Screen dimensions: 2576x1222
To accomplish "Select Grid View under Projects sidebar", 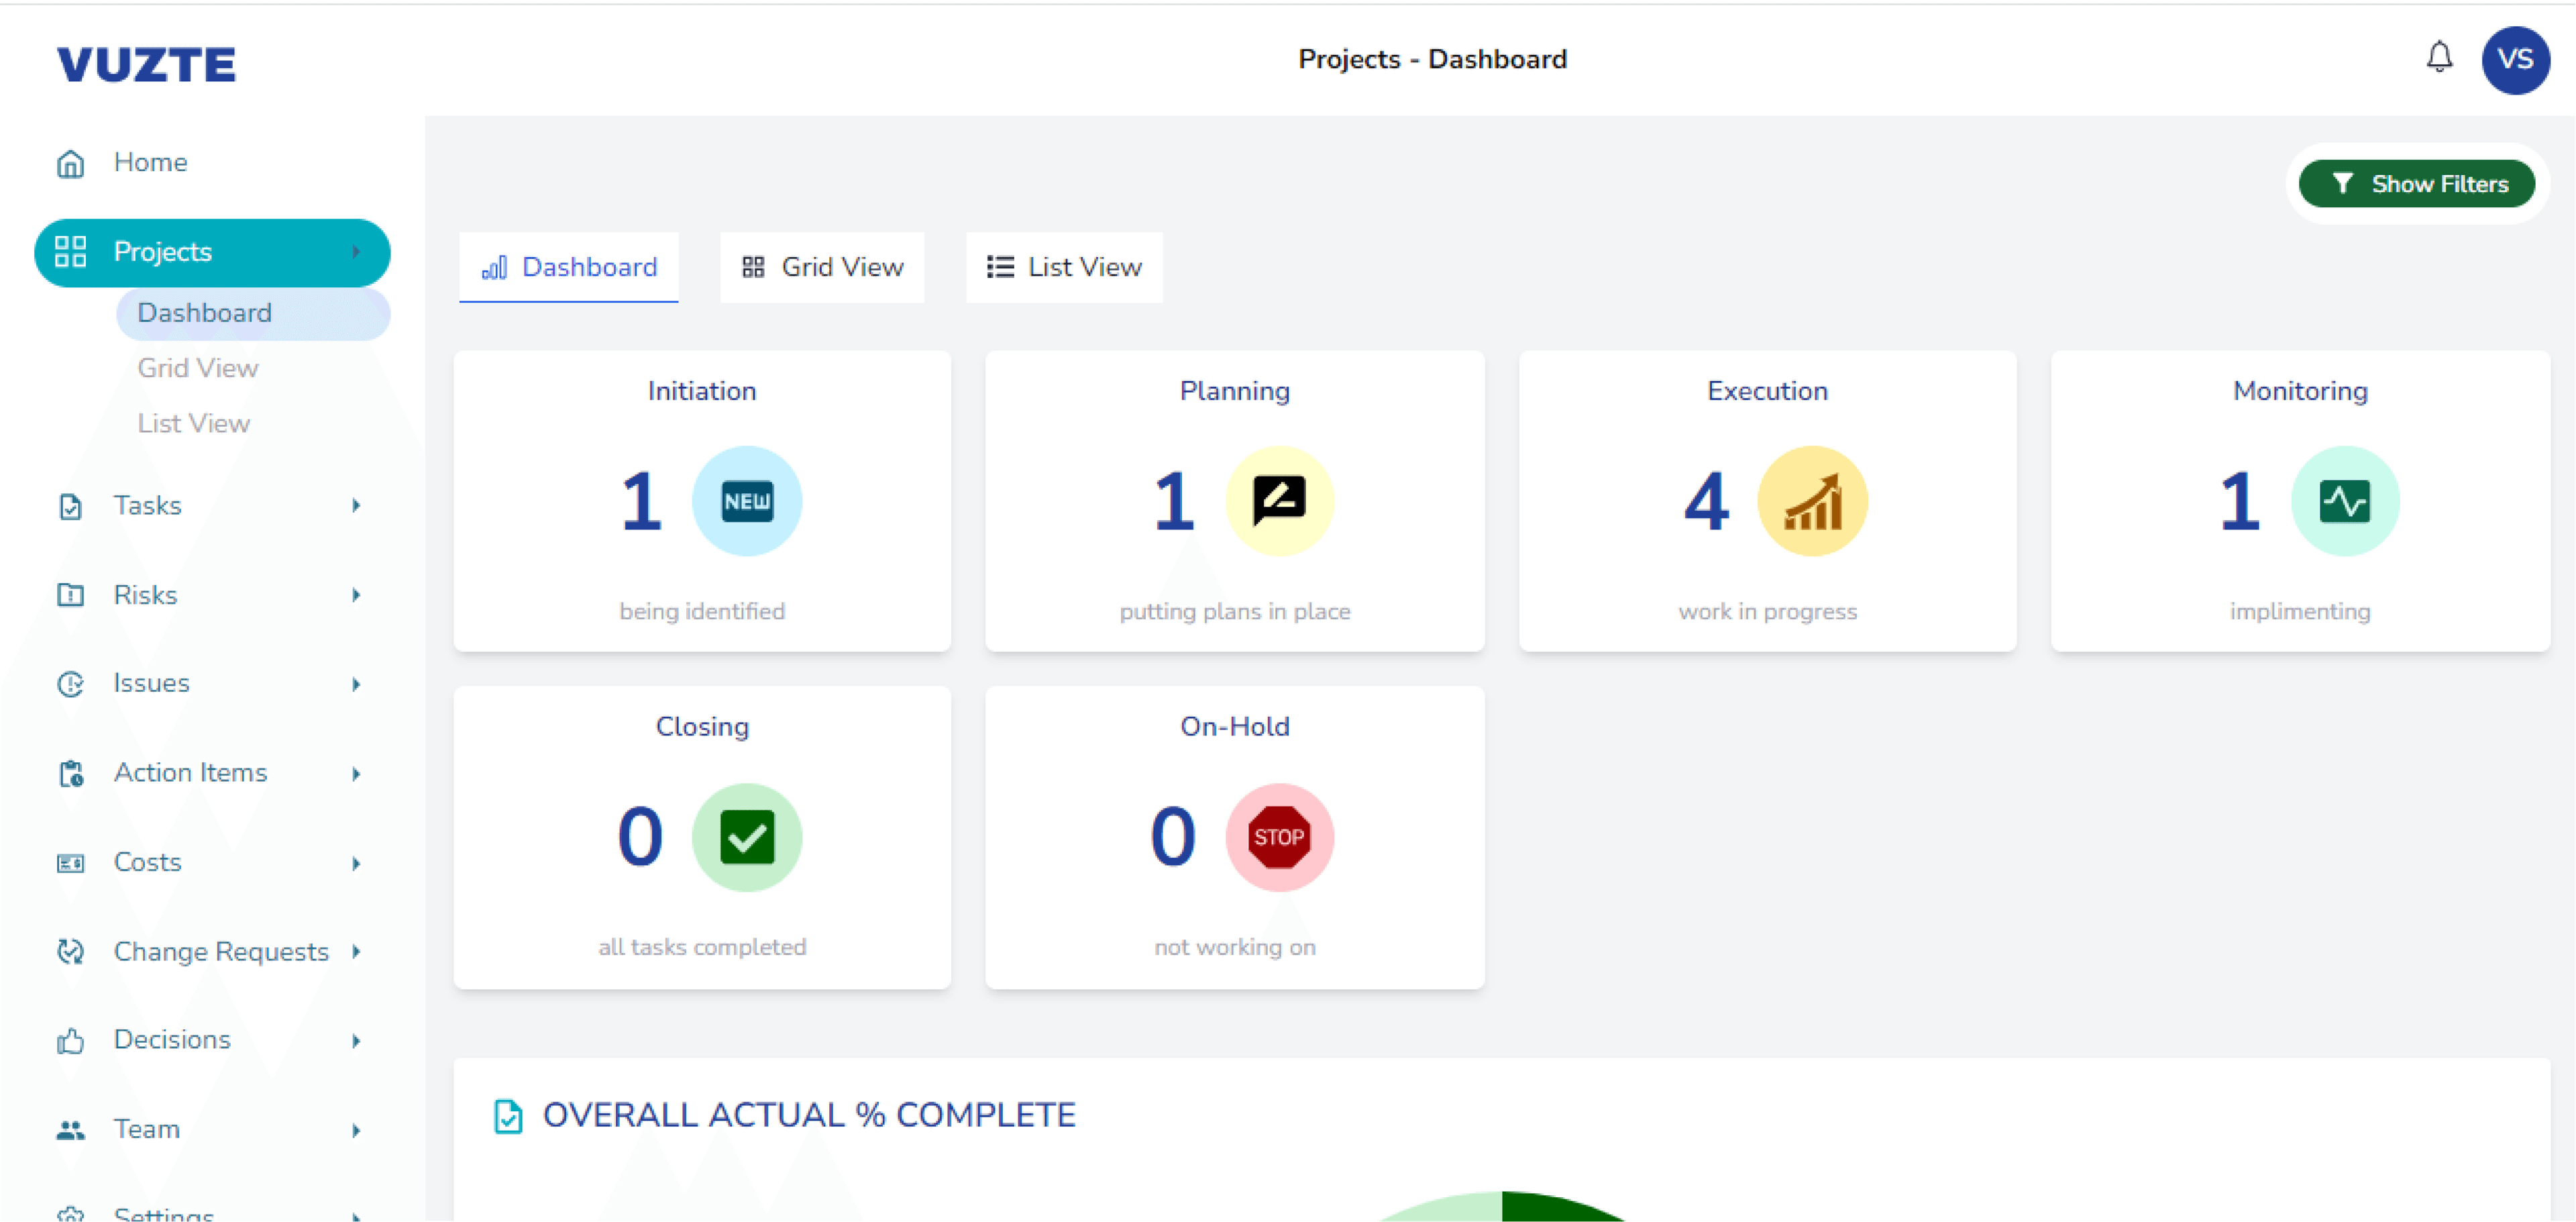I will 197,368.
